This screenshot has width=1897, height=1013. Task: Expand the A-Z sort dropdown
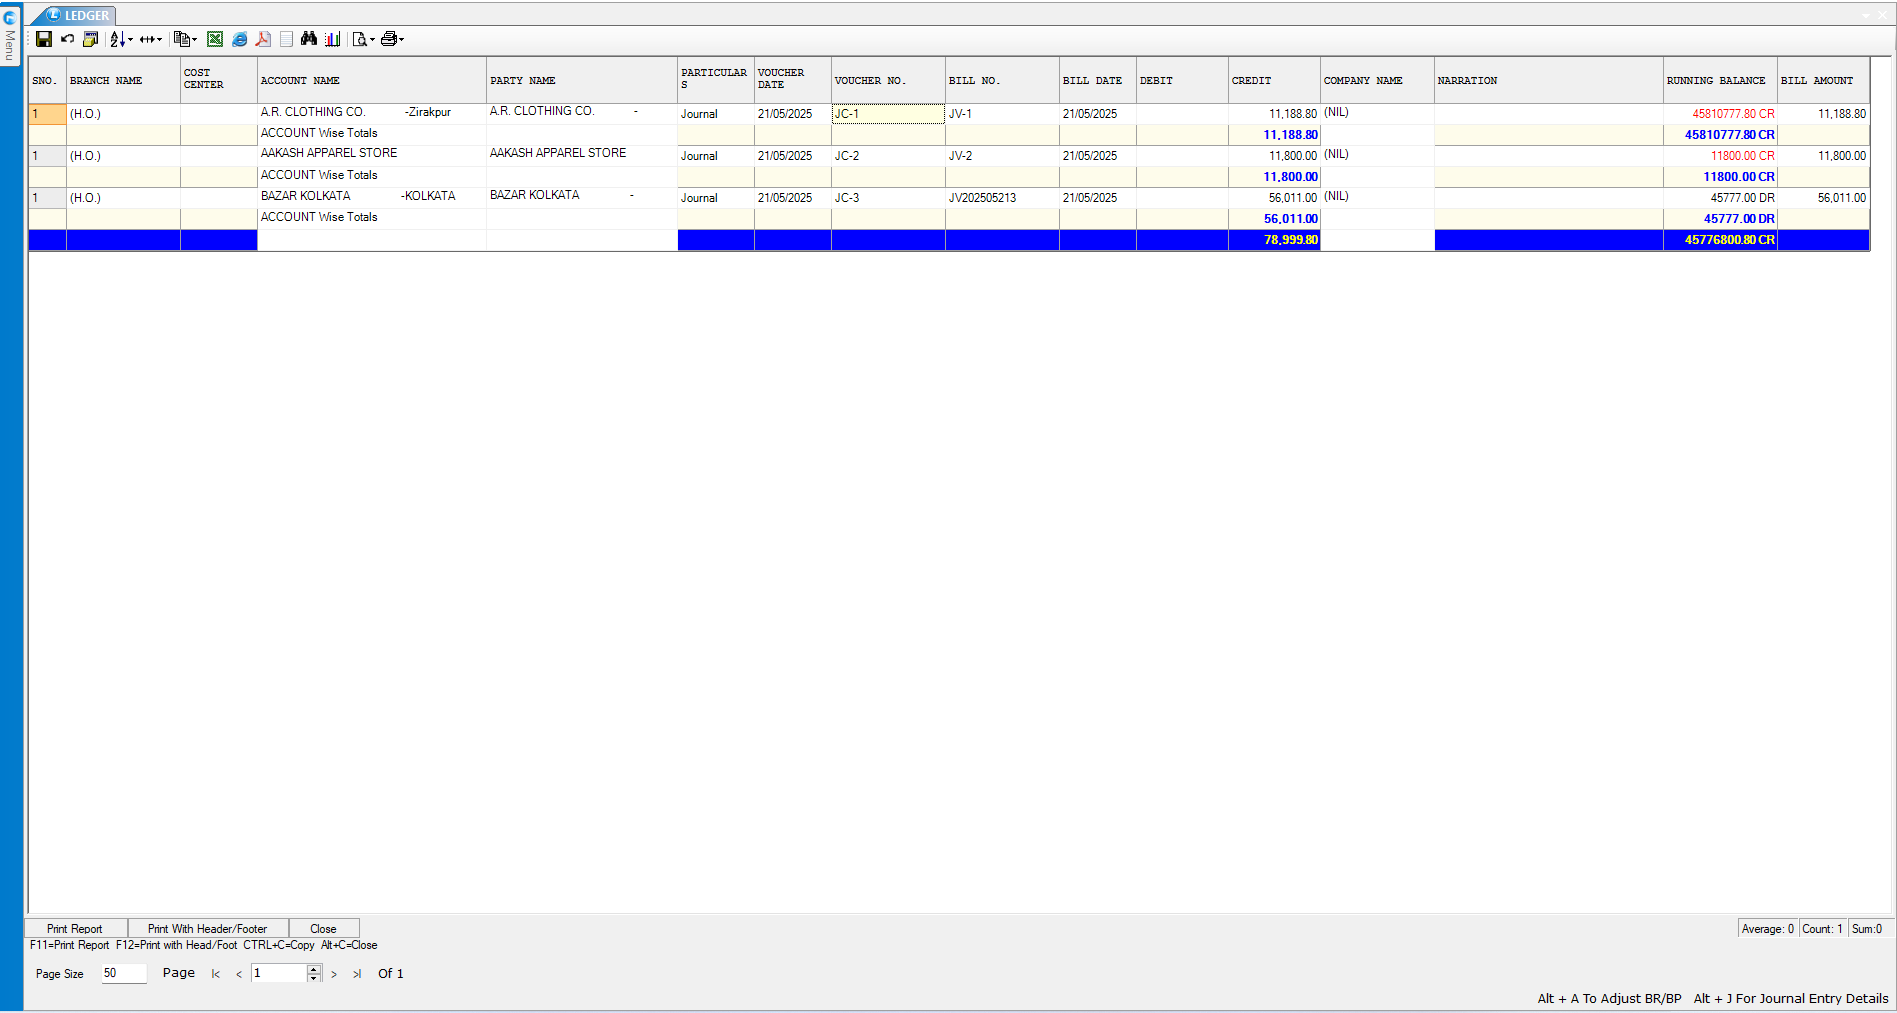click(130, 40)
